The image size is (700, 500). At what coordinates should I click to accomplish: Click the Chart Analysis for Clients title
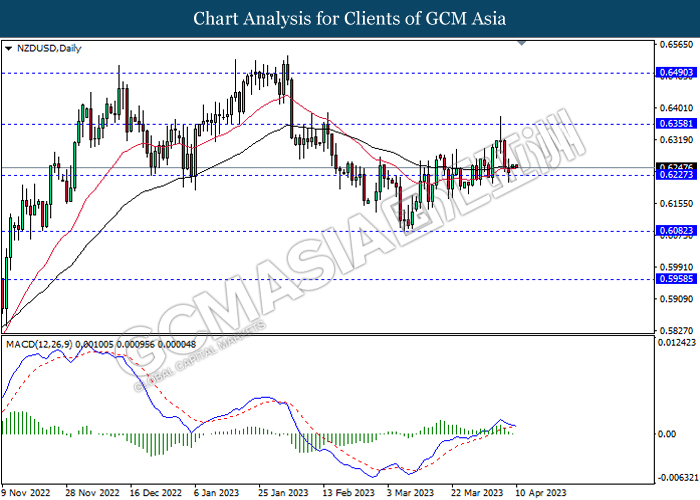350,19
